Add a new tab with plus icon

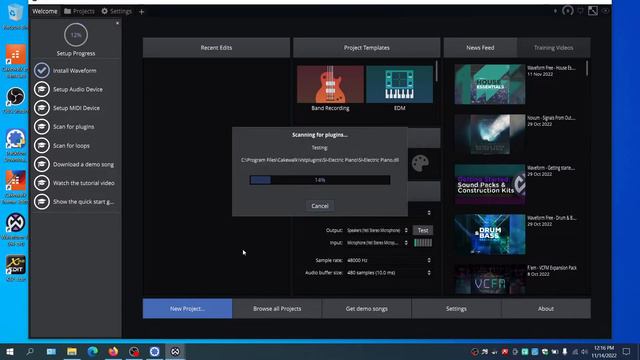[141, 12]
